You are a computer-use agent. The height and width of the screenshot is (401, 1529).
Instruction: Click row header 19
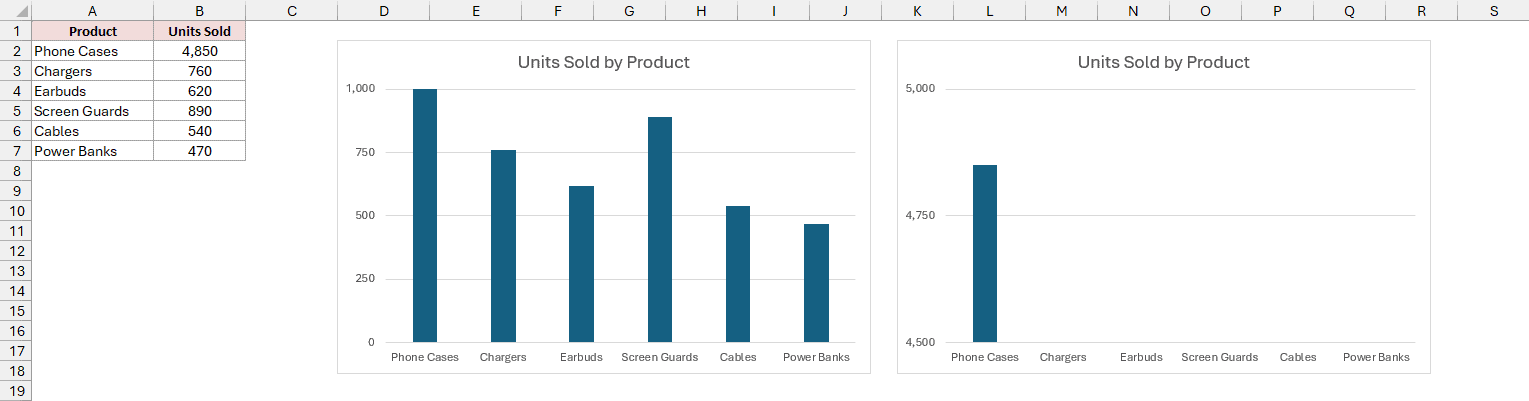tap(15, 391)
